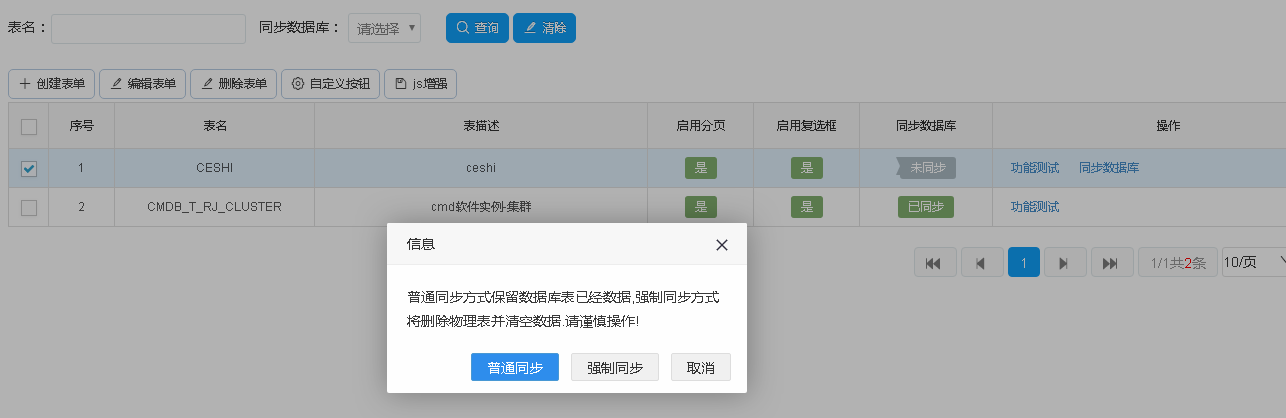This screenshot has height=418, width=1286.
Task: Click the 清除 clear button
Action: [544, 28]
